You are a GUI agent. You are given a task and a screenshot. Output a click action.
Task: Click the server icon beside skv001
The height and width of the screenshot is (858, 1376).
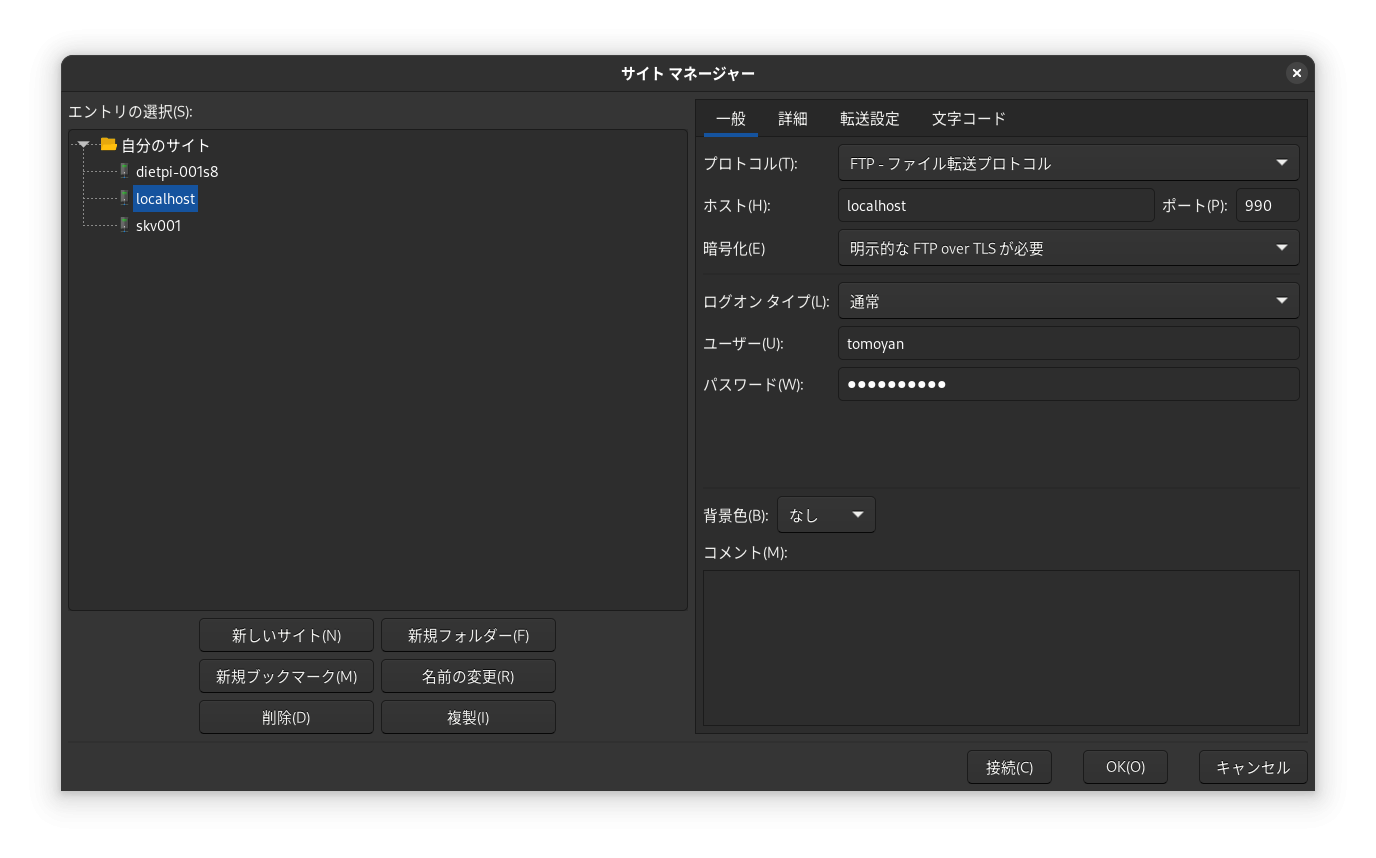(124, 225)
